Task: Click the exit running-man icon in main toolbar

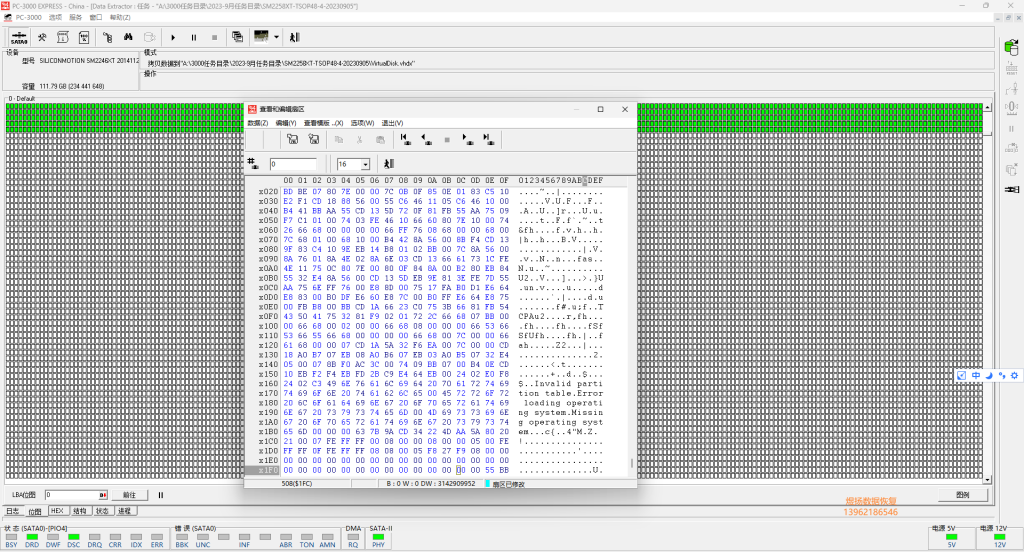Action: [x=295, y=37]
